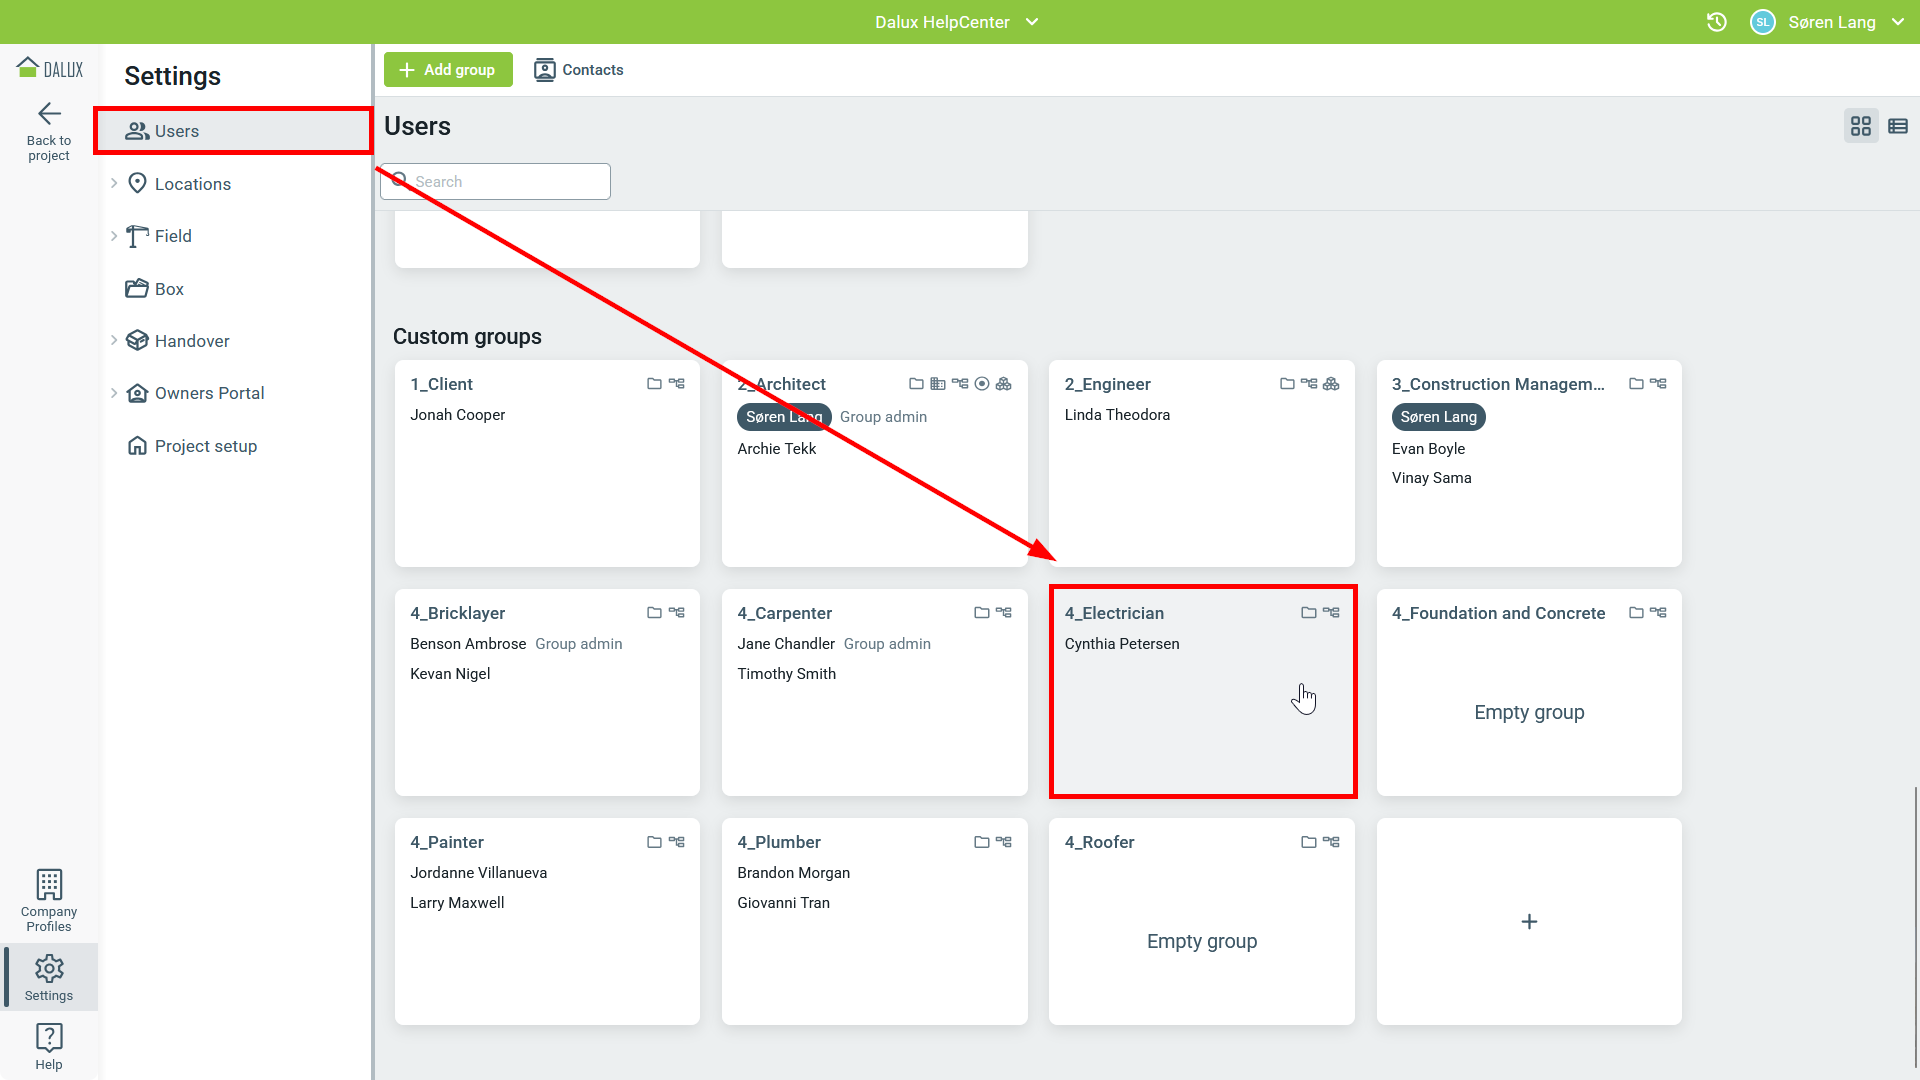This screenshot has width=1920, height=1080.
Task: Open Project setup settings page
Action: coord(205,446)
